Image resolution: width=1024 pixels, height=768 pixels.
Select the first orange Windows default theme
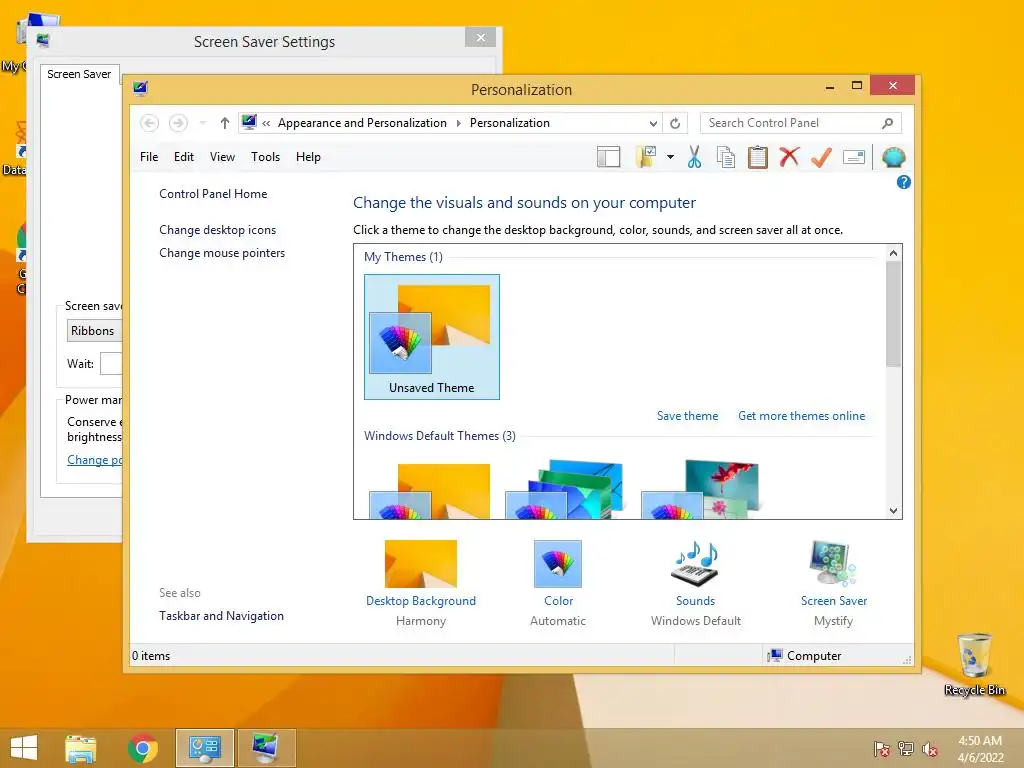430,490
